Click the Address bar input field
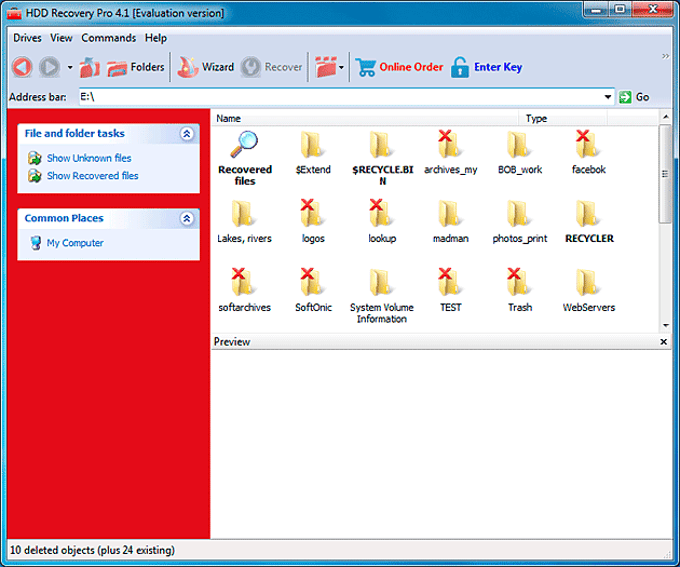The width and height of the screenshot is (680, 567). [x=340, y=97]
